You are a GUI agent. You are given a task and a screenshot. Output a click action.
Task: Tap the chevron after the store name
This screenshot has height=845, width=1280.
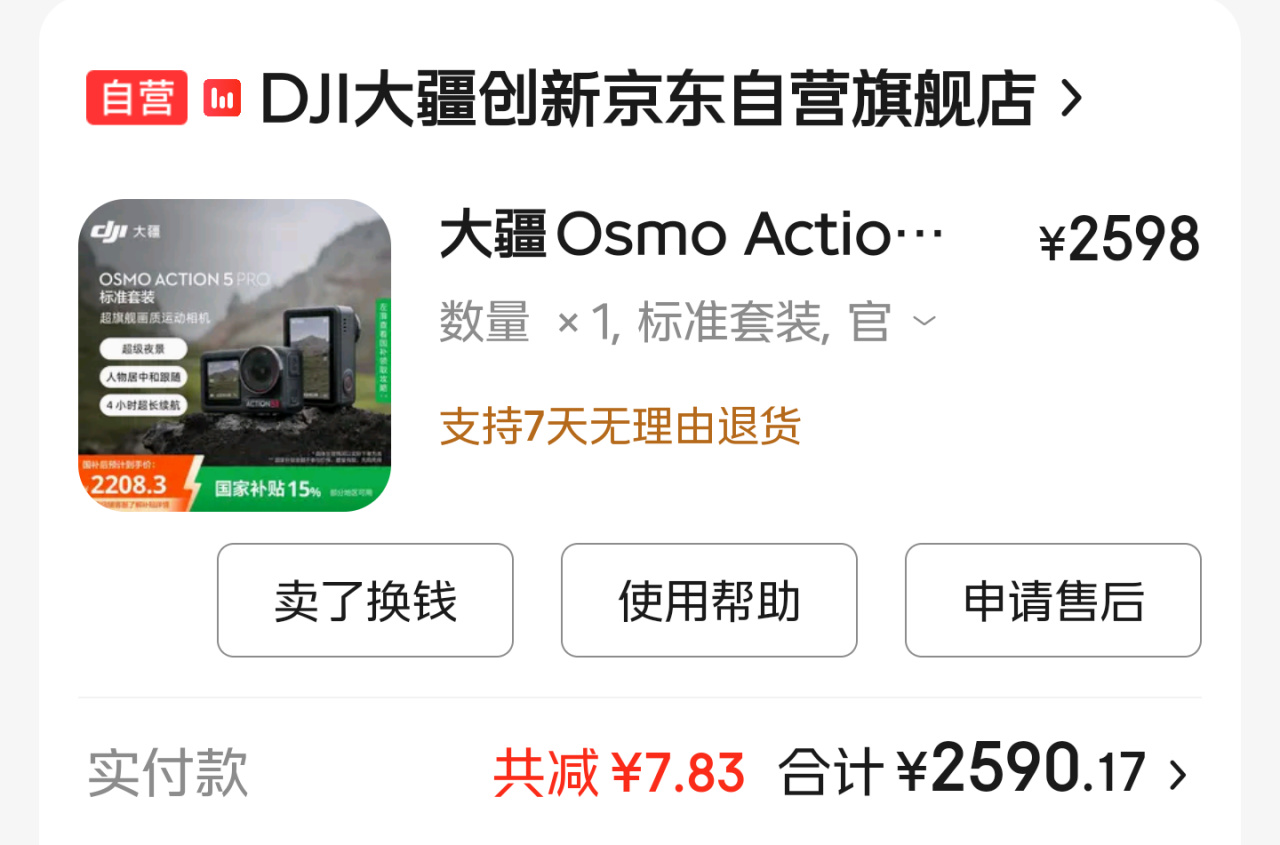1070,98
